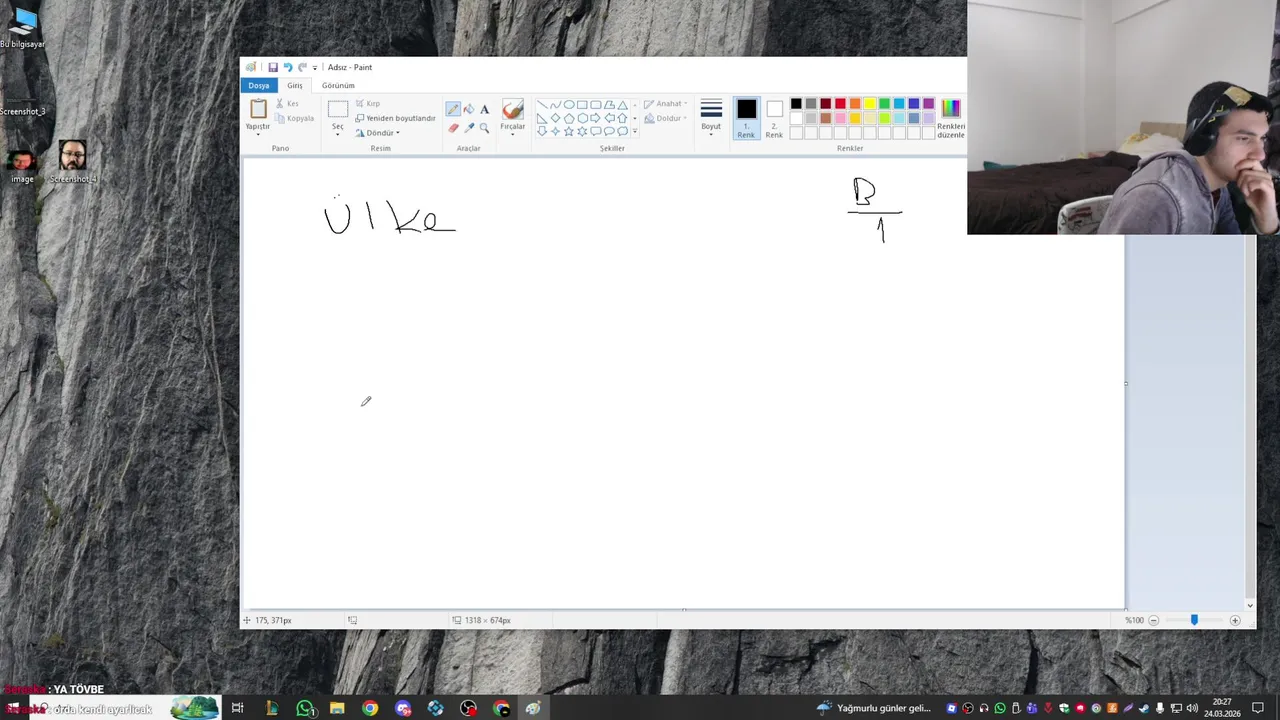Select the Pencil tool in Paint
Image resolution: width=1280 pixels, height=720 pixels.
click(453, 109)
